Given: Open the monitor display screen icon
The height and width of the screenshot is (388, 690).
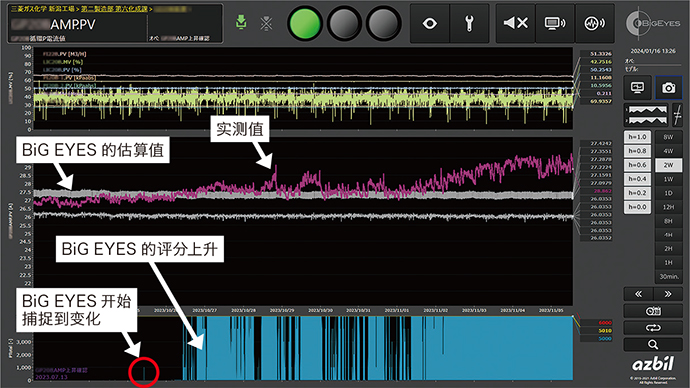Looking at the screenshot, I should tap(637, 88).
